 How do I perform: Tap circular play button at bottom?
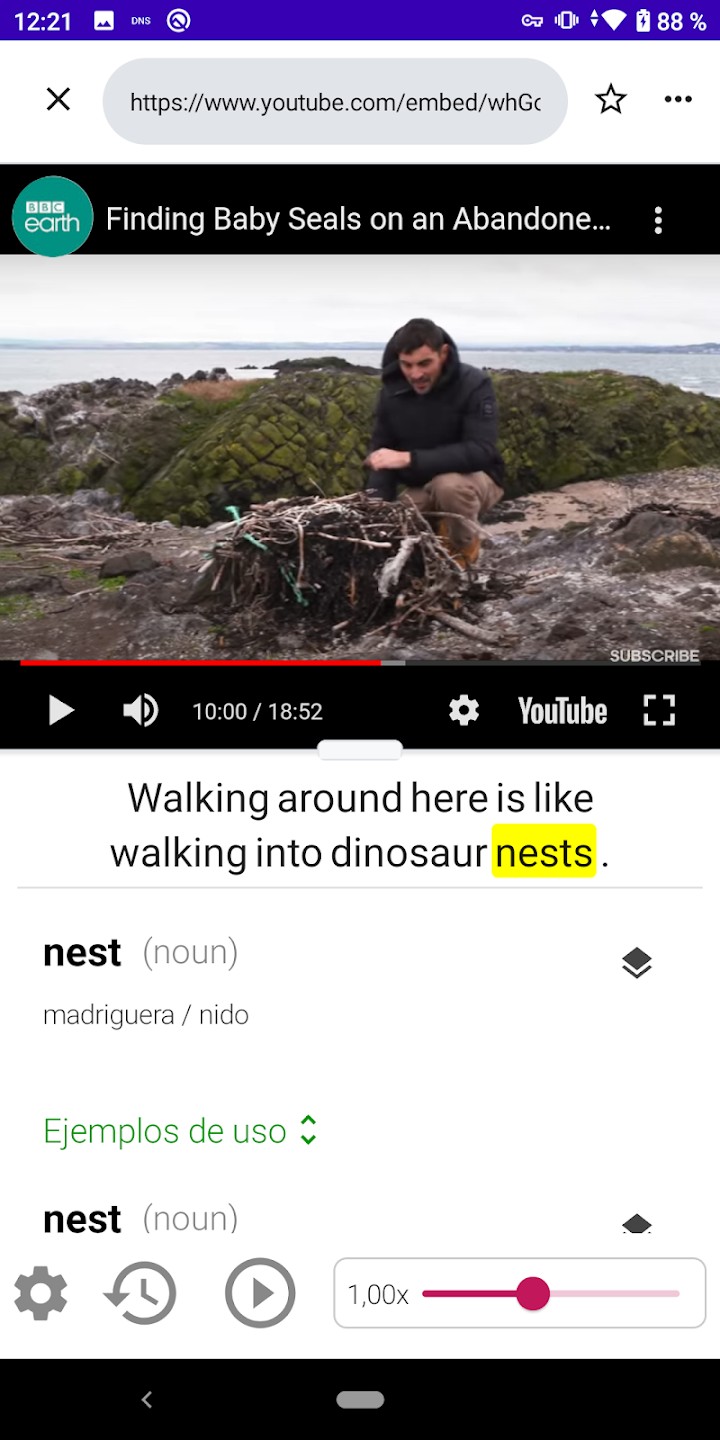(x=260, y=1293)
